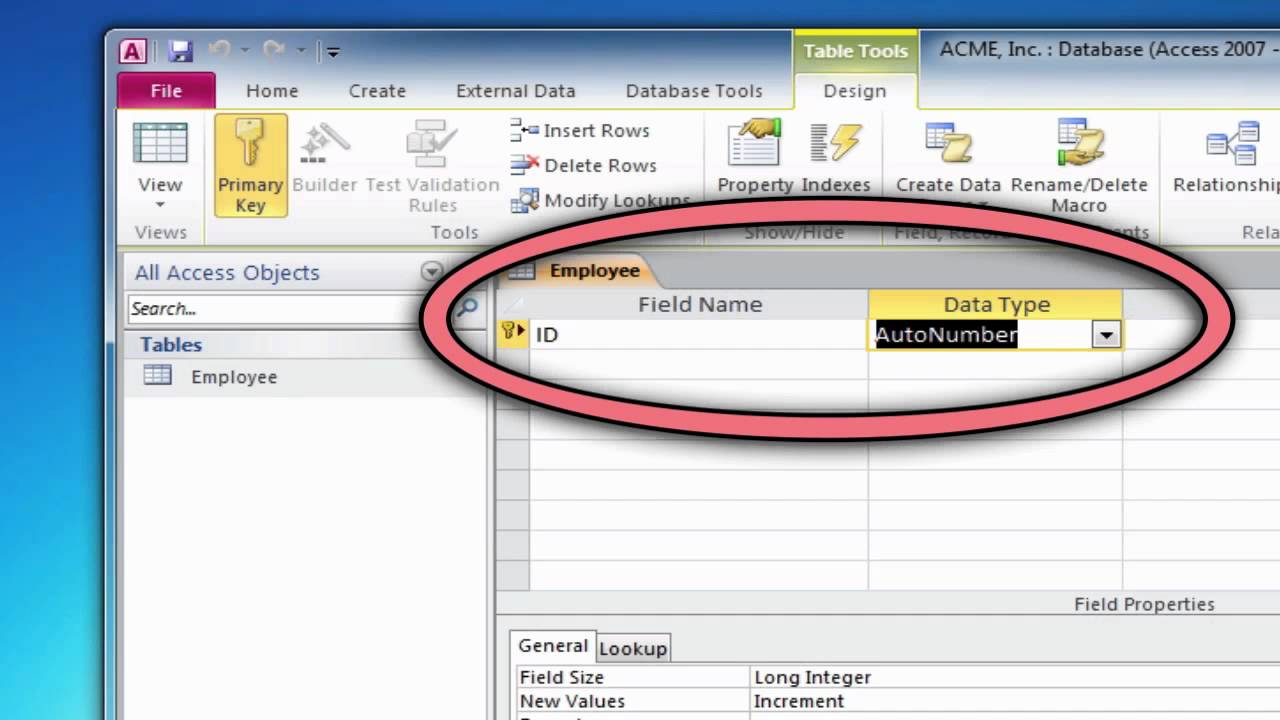The height and width of the screenshot is (720, 1280).
Task: Select the Design tab under Table Tools
Action: [855, 90]
